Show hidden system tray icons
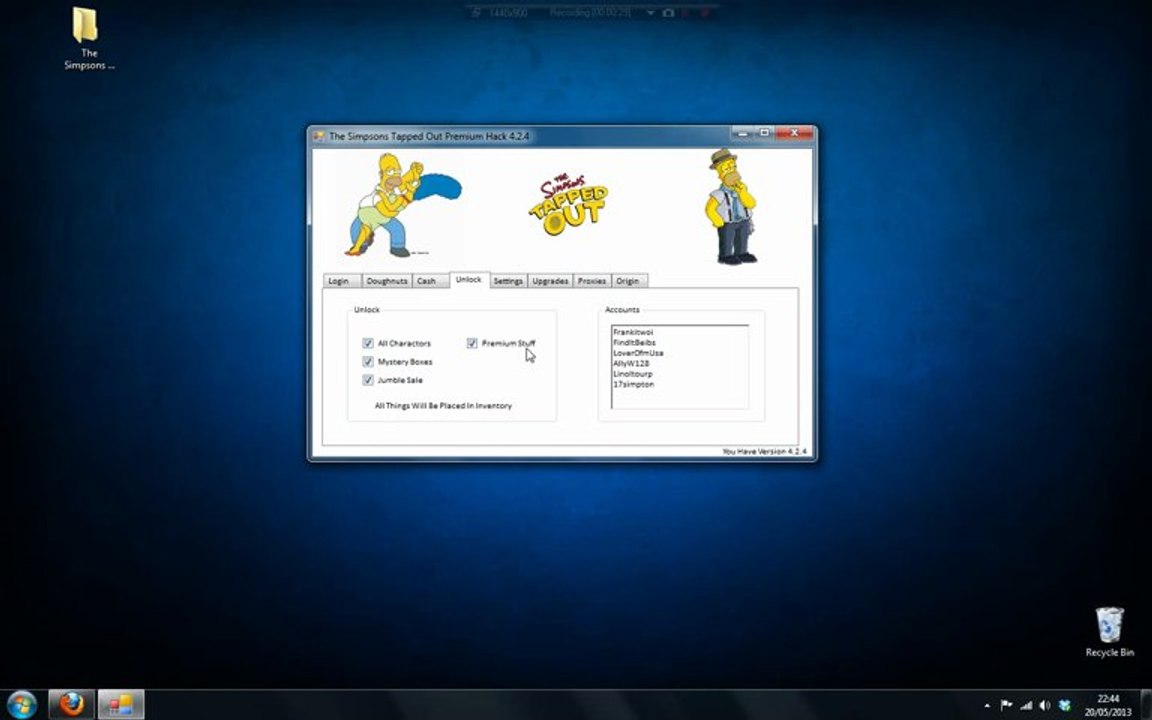 [x=987, y=705]
